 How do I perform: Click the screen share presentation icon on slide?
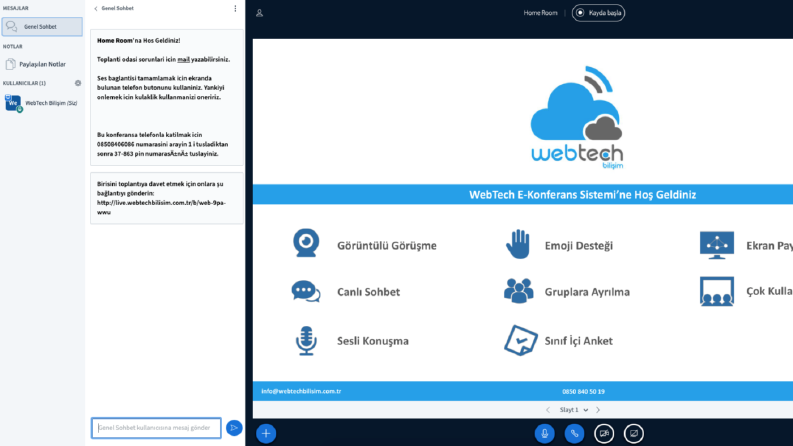tap(717, 245)
